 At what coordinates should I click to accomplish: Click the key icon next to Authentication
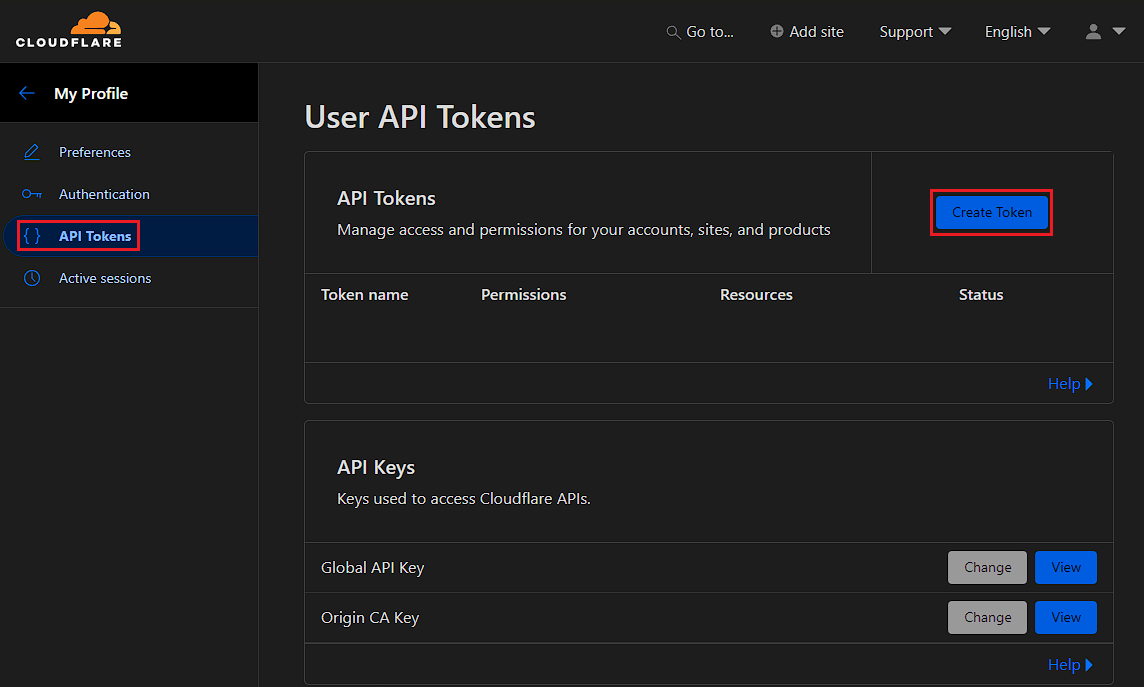tap(31, 194)
